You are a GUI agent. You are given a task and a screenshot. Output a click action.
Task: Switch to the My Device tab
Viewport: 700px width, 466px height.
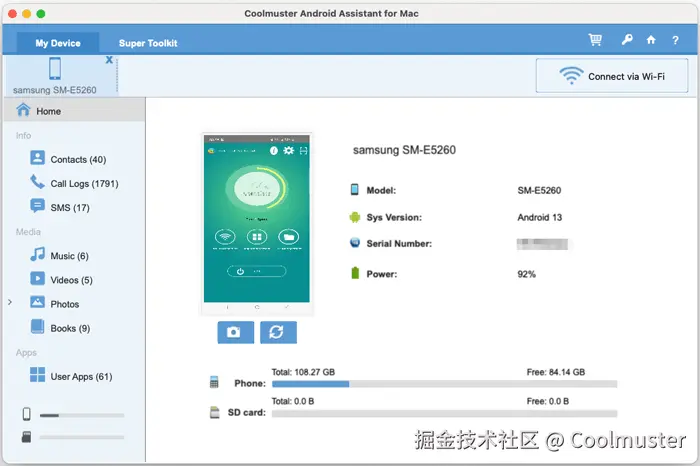point(58,43)
